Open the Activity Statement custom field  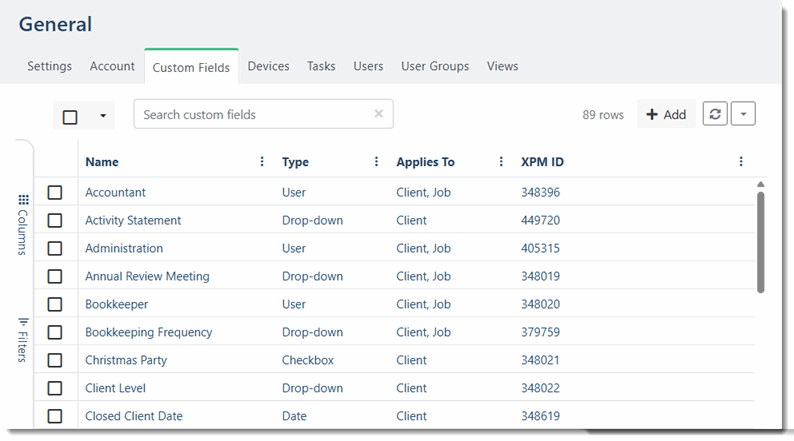click(x=133, y=220)
